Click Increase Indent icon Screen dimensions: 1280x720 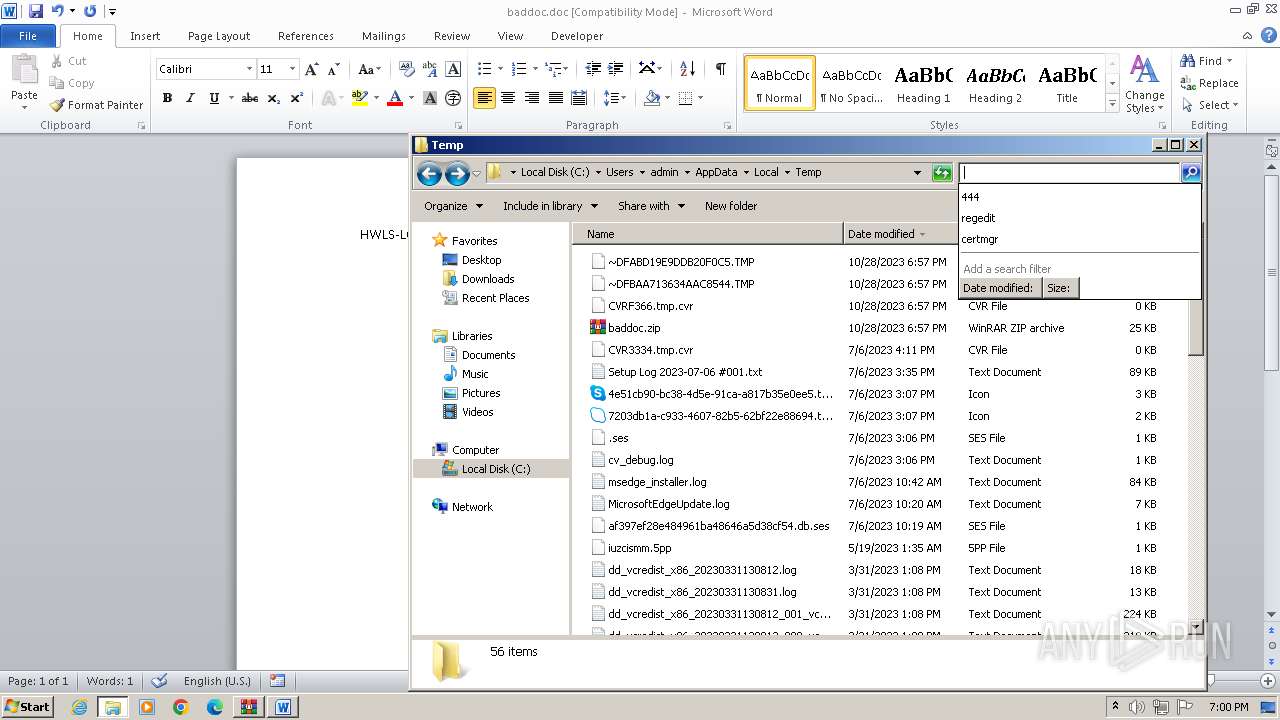tap(617, 69)
